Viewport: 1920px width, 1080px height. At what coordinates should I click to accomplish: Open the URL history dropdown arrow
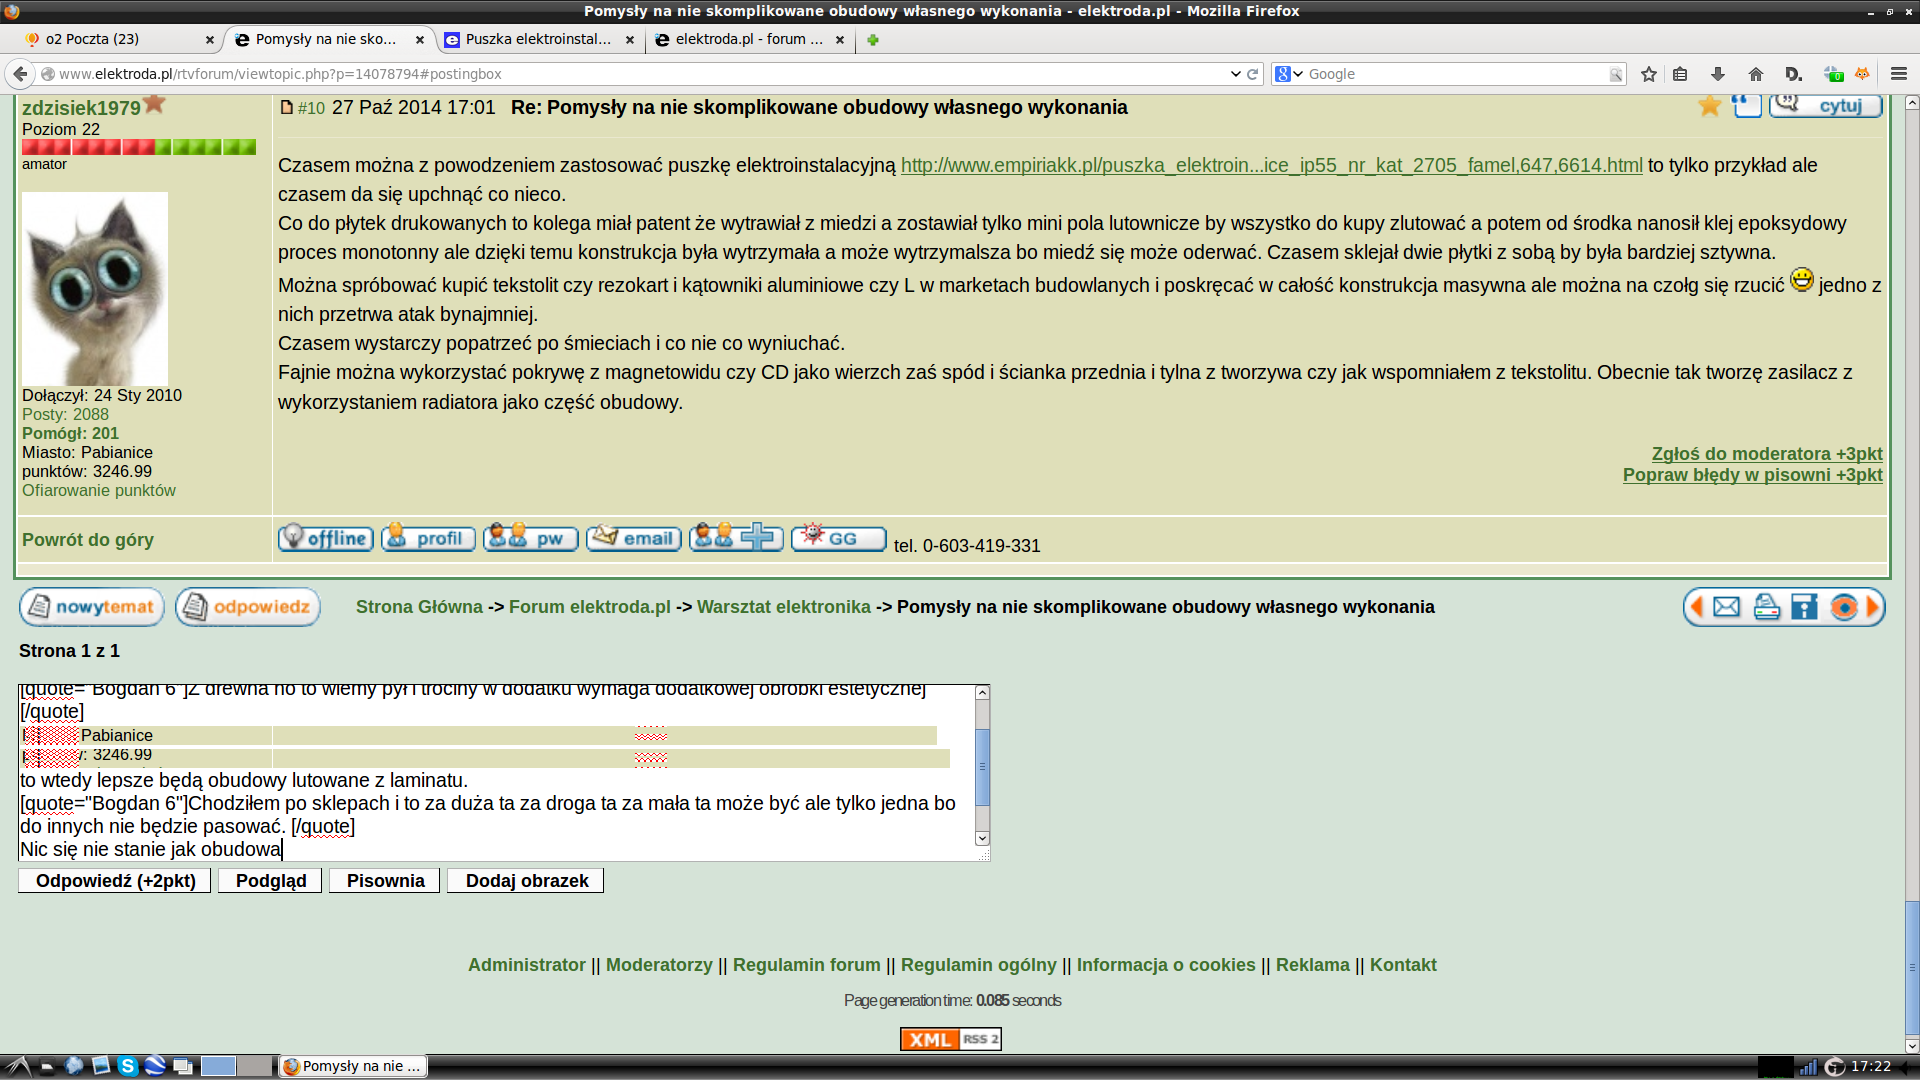coord(1235,74)
